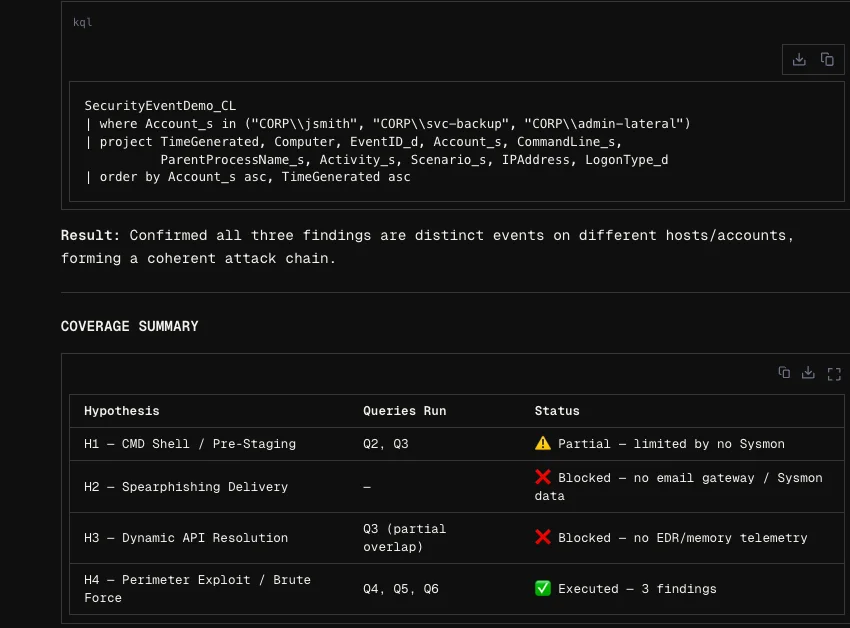Click the SecurityEventDemo_CL line in the query

[x=160, y=105]
